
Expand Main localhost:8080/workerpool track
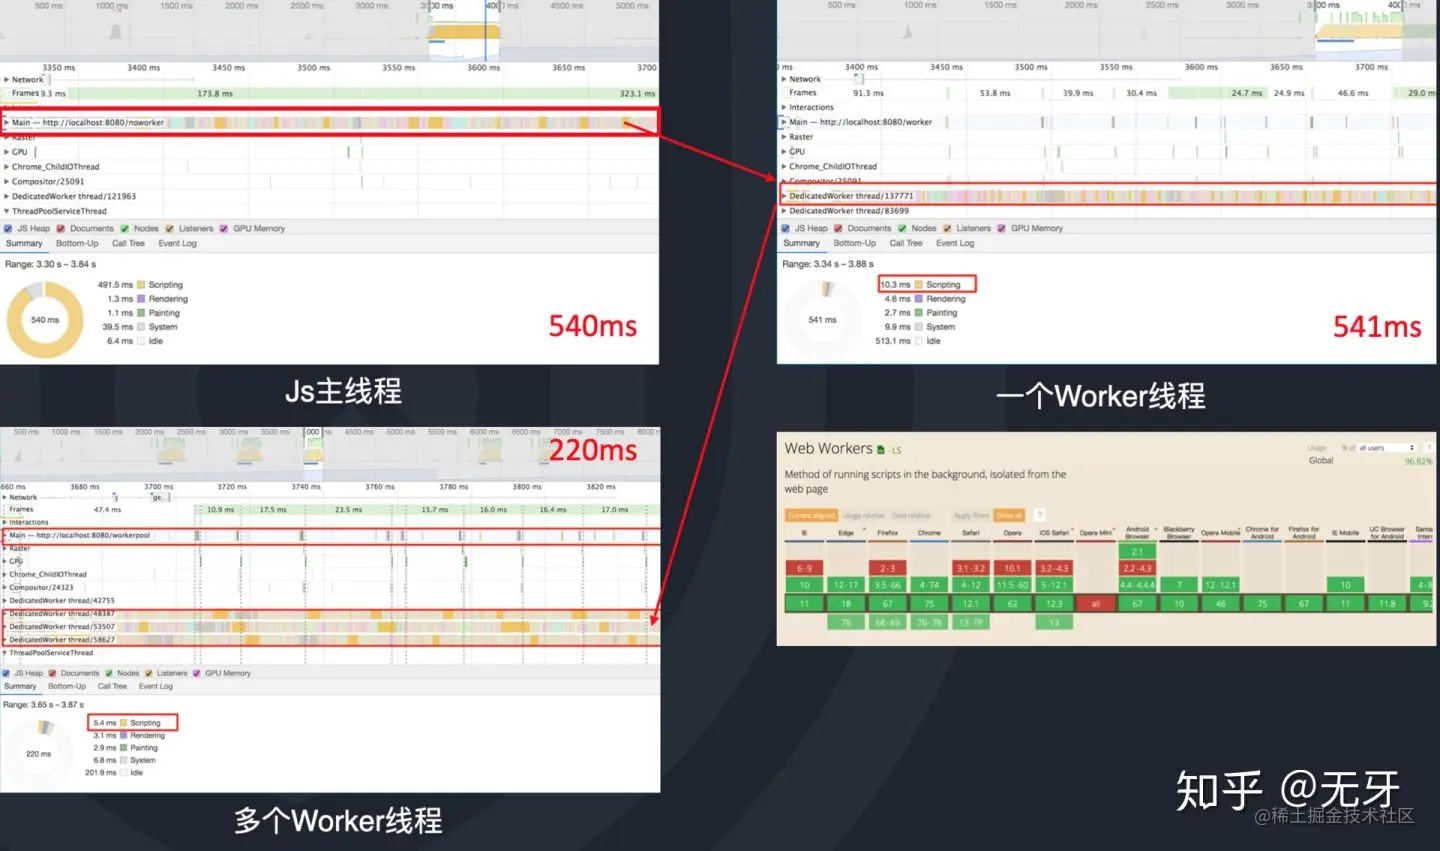click(x=5, y=535)
